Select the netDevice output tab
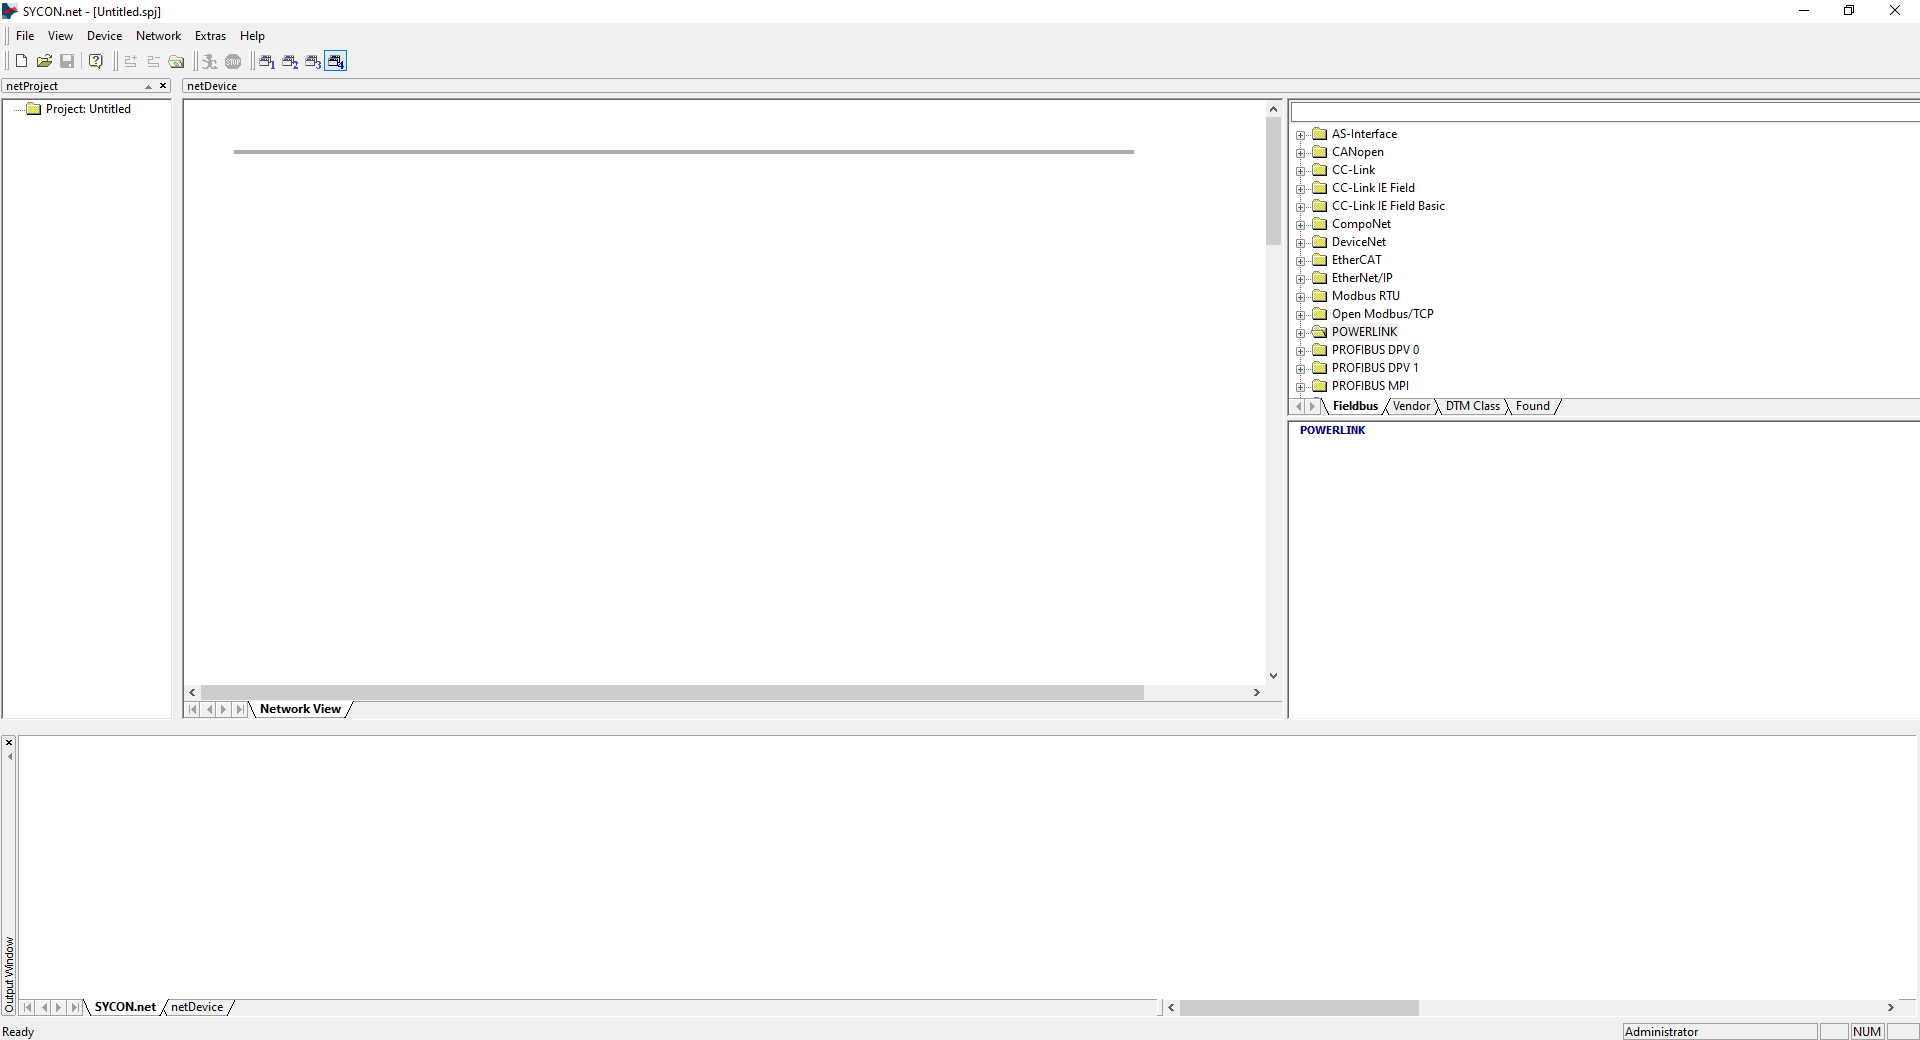 (x=197, y=1007)
